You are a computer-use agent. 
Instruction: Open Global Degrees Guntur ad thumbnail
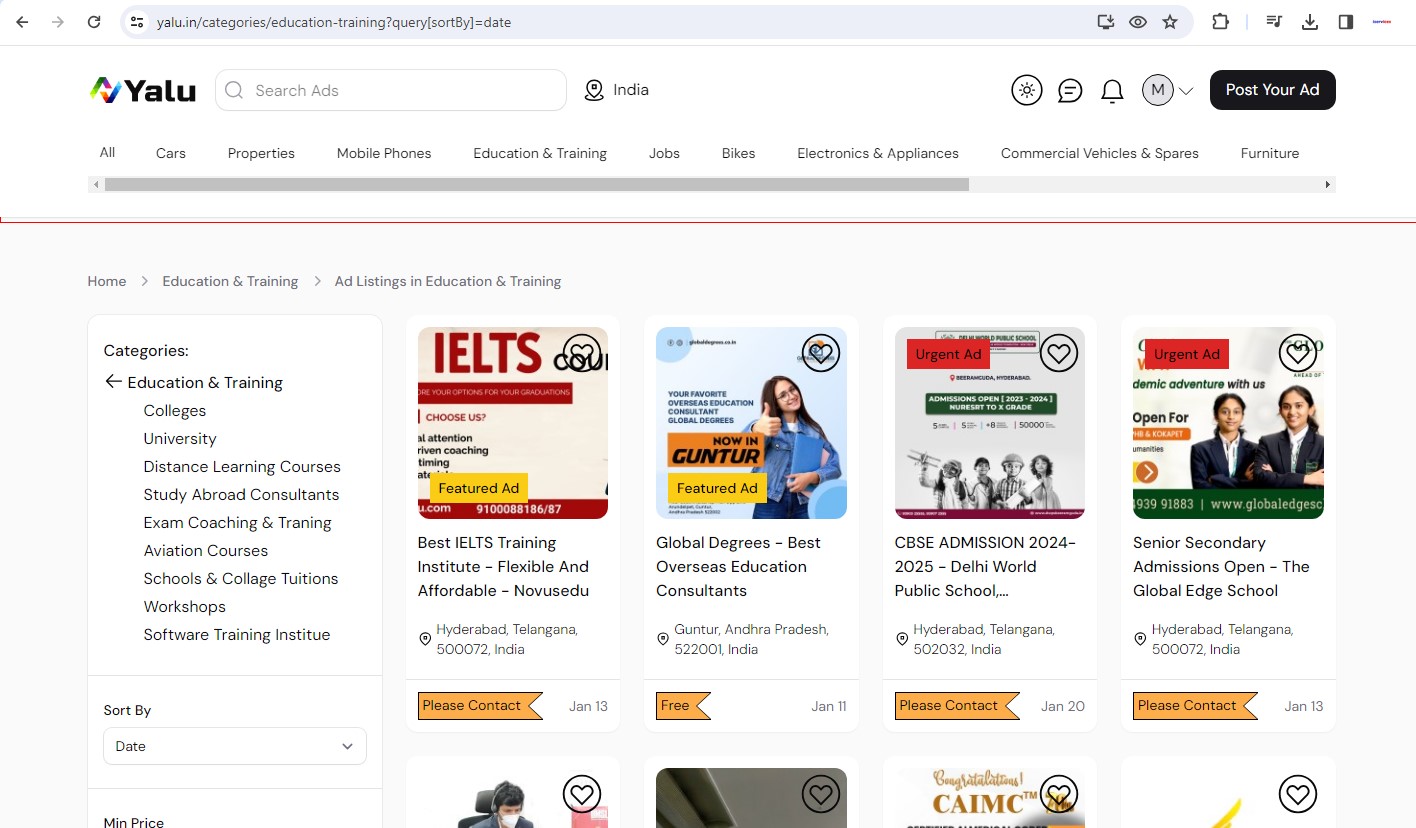pos(751,423)
